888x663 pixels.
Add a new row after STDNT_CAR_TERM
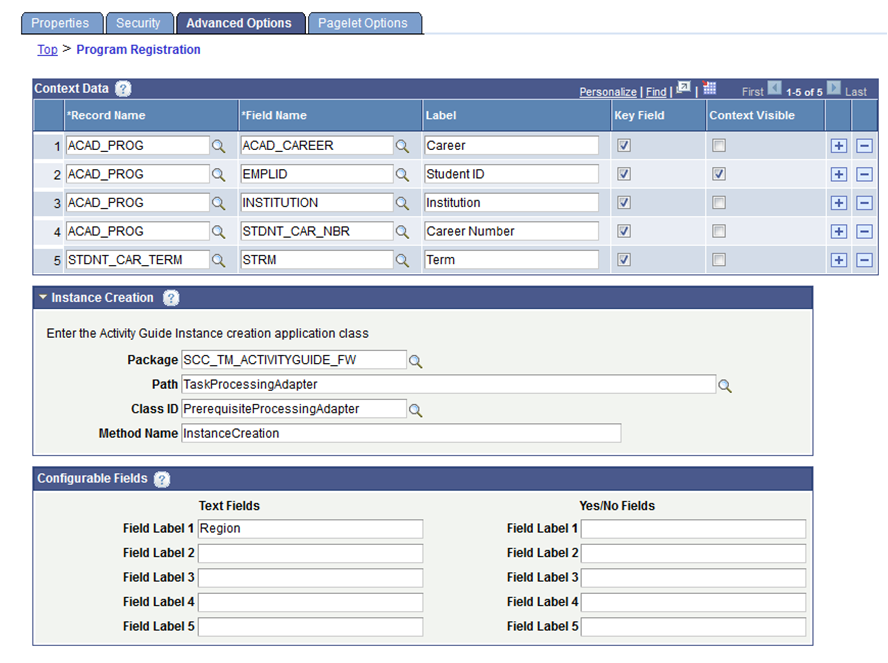click(x=840, y=259)
